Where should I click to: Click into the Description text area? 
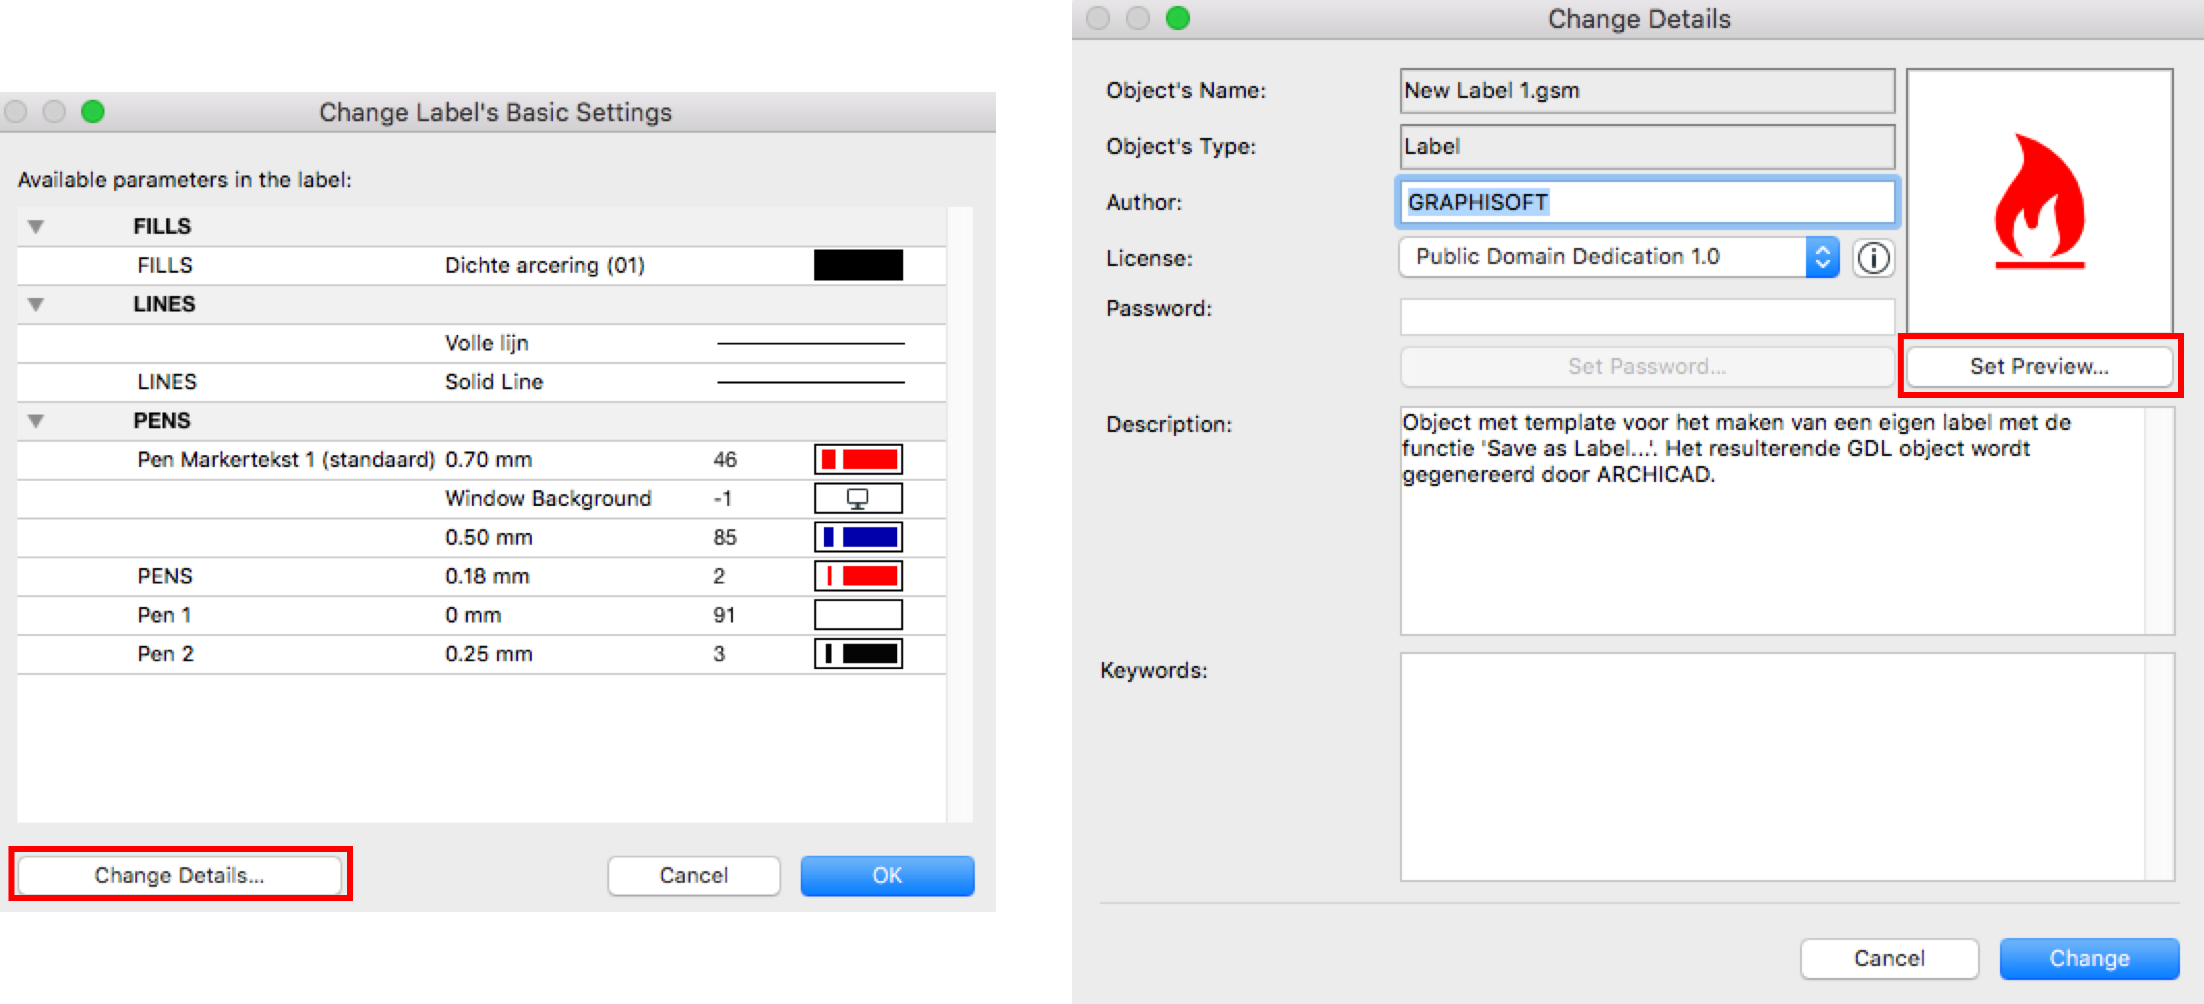pyautogui.click(x=1773, y=520)
